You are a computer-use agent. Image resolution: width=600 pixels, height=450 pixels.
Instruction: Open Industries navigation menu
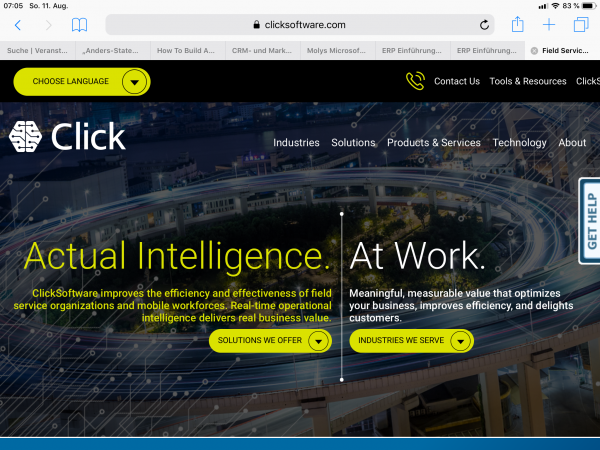coord(296,142)
